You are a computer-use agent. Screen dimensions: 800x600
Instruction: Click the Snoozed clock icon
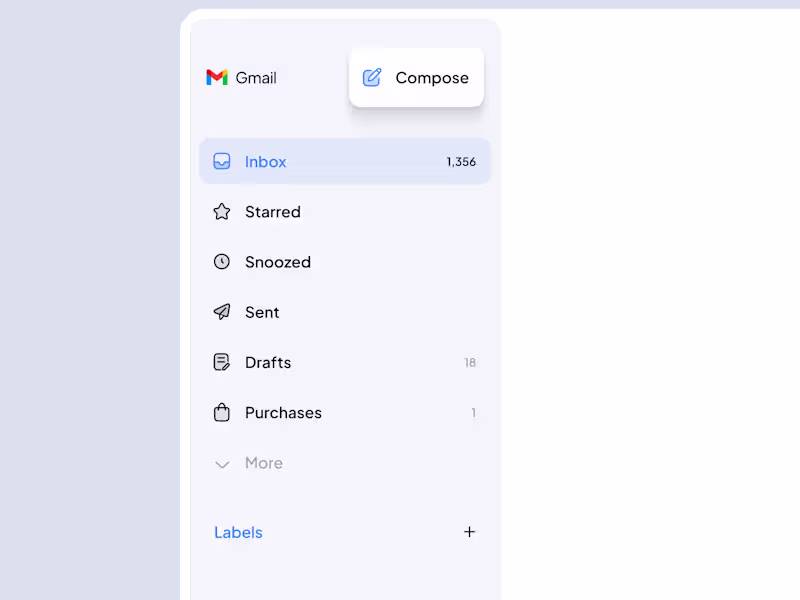click(x=222, y=262)
